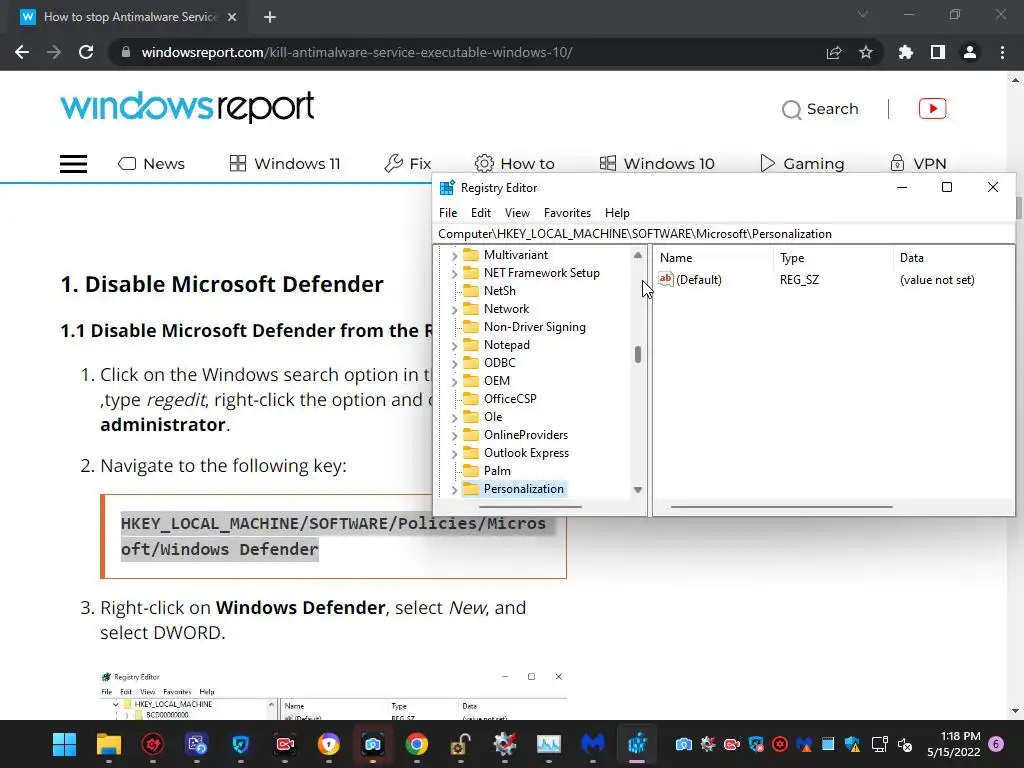The height and width of the screenshot is (768, 1024).
Task: Open the notification count badge
Action: point(996,744)
